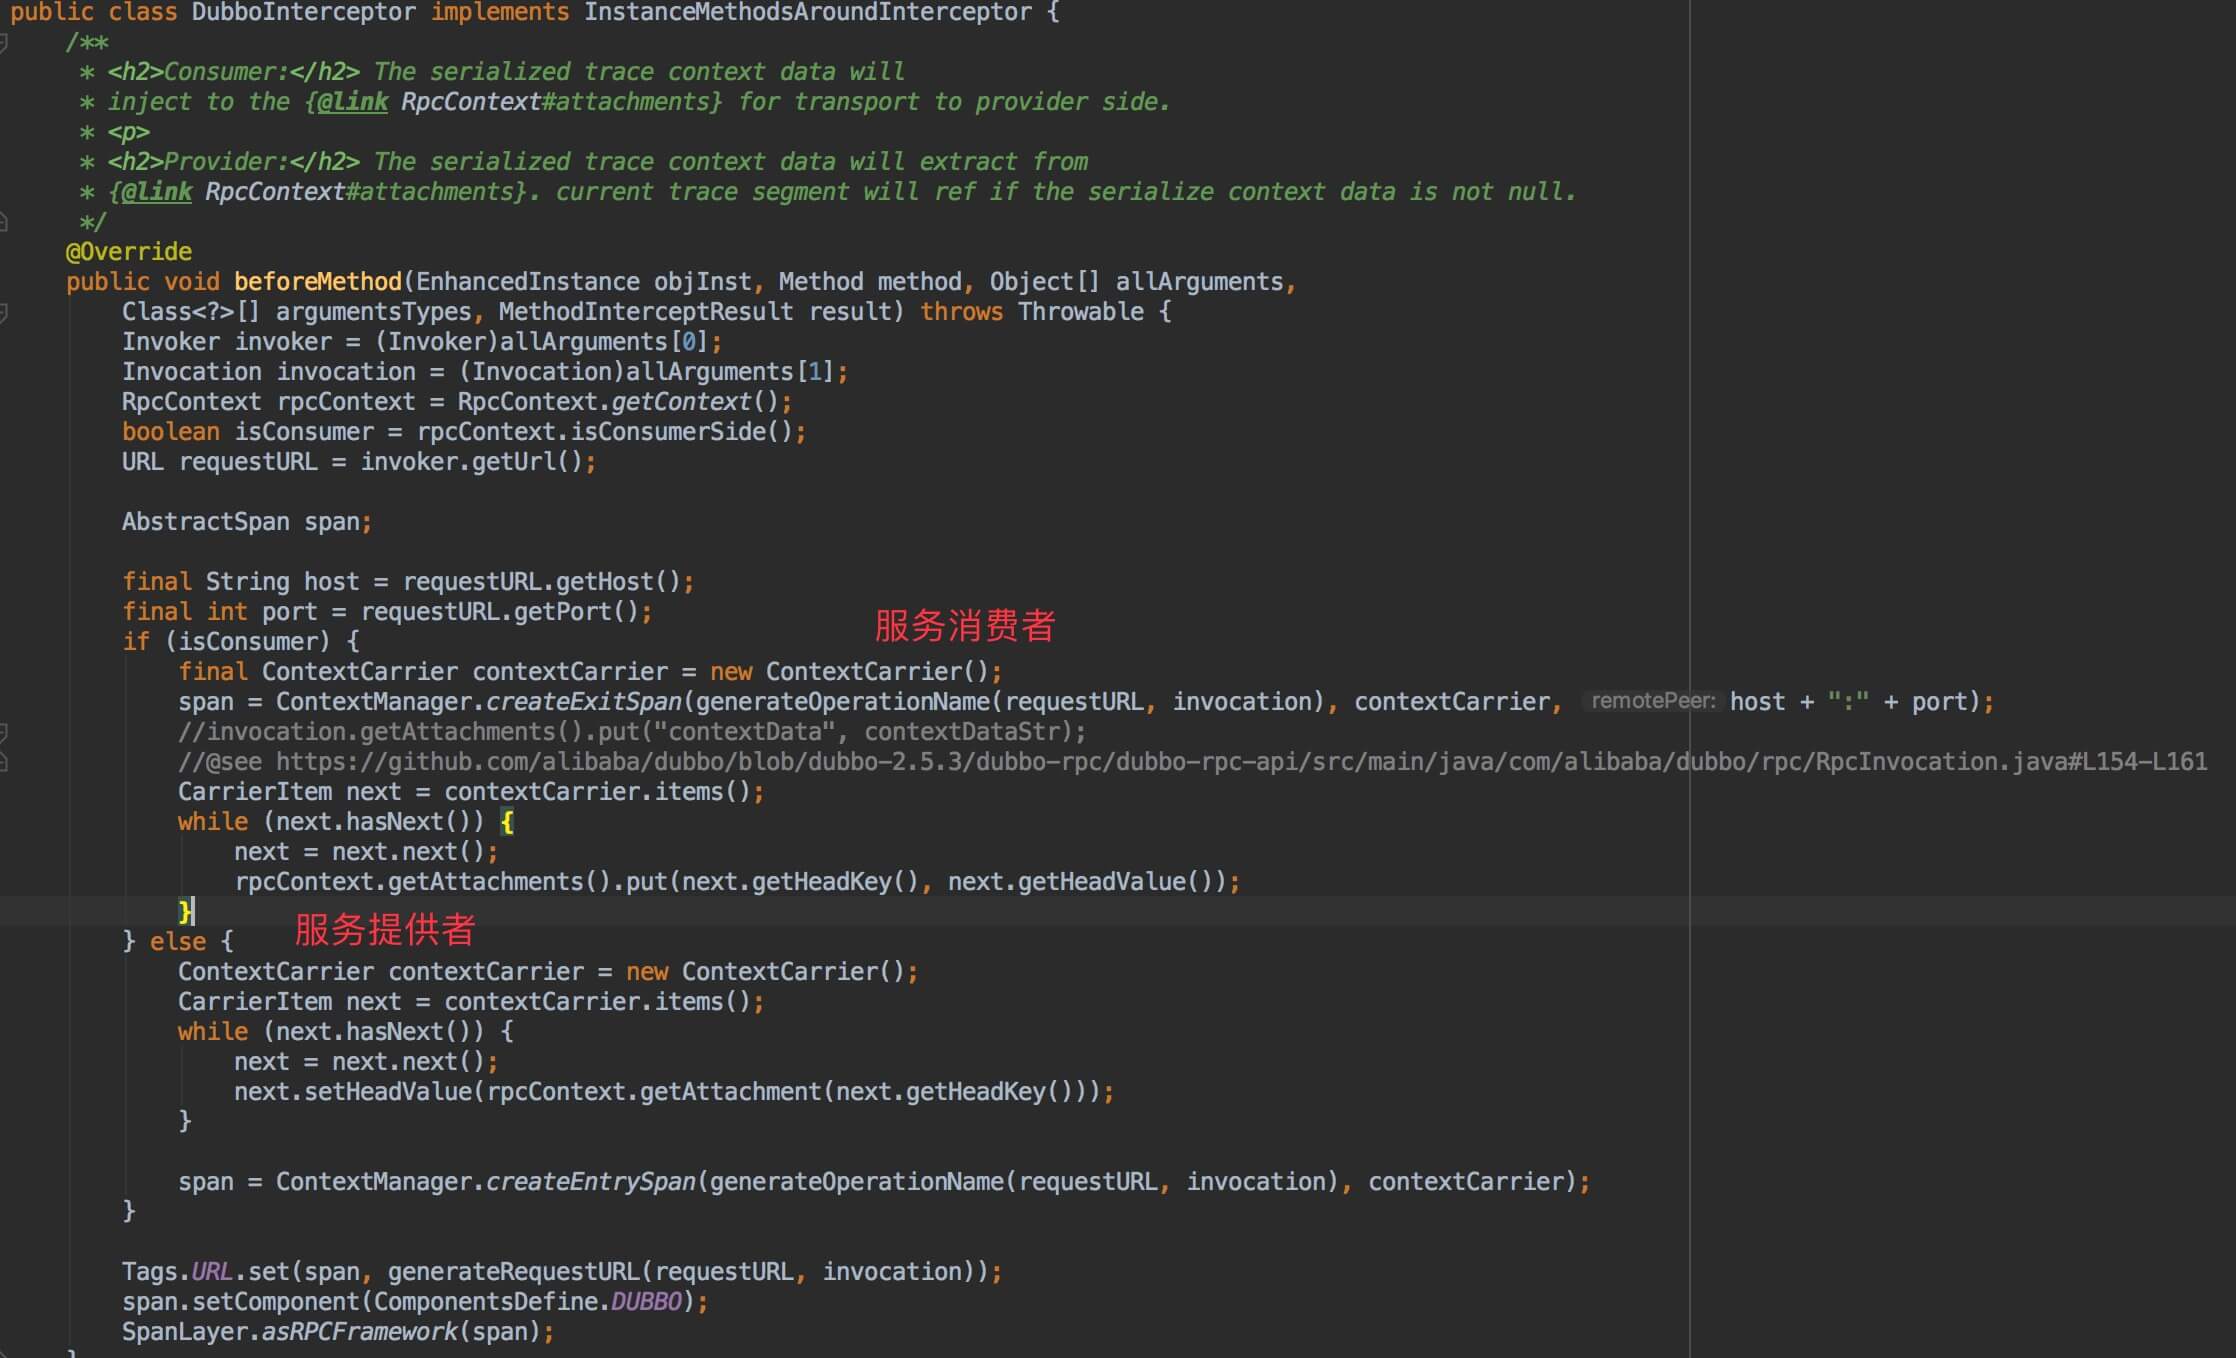Collapse beforeMethod body via gutter fold marker

4,313
